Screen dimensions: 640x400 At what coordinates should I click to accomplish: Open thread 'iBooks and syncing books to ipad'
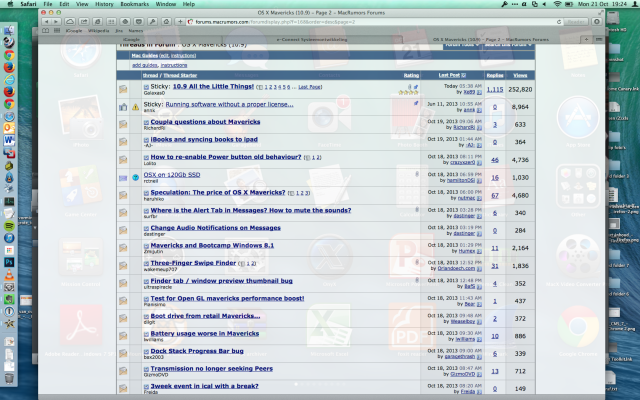pos(204,139)
